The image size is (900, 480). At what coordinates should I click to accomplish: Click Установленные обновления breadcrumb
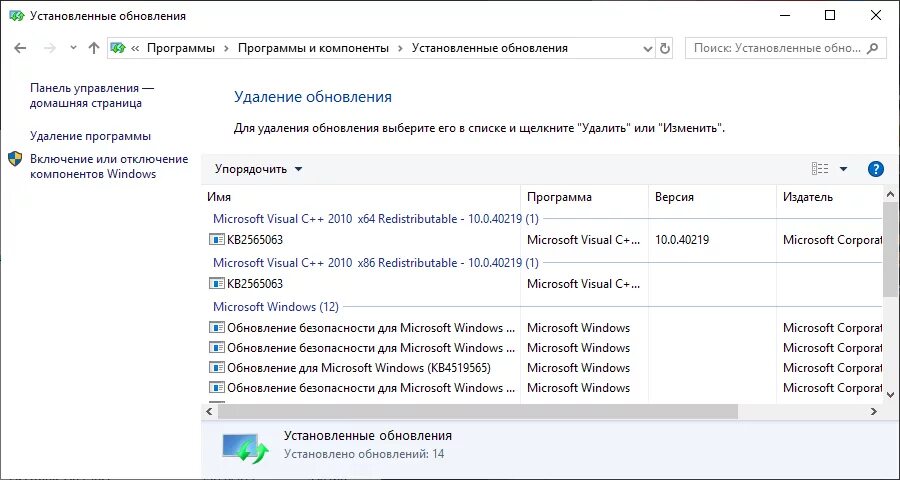[490, 48]
